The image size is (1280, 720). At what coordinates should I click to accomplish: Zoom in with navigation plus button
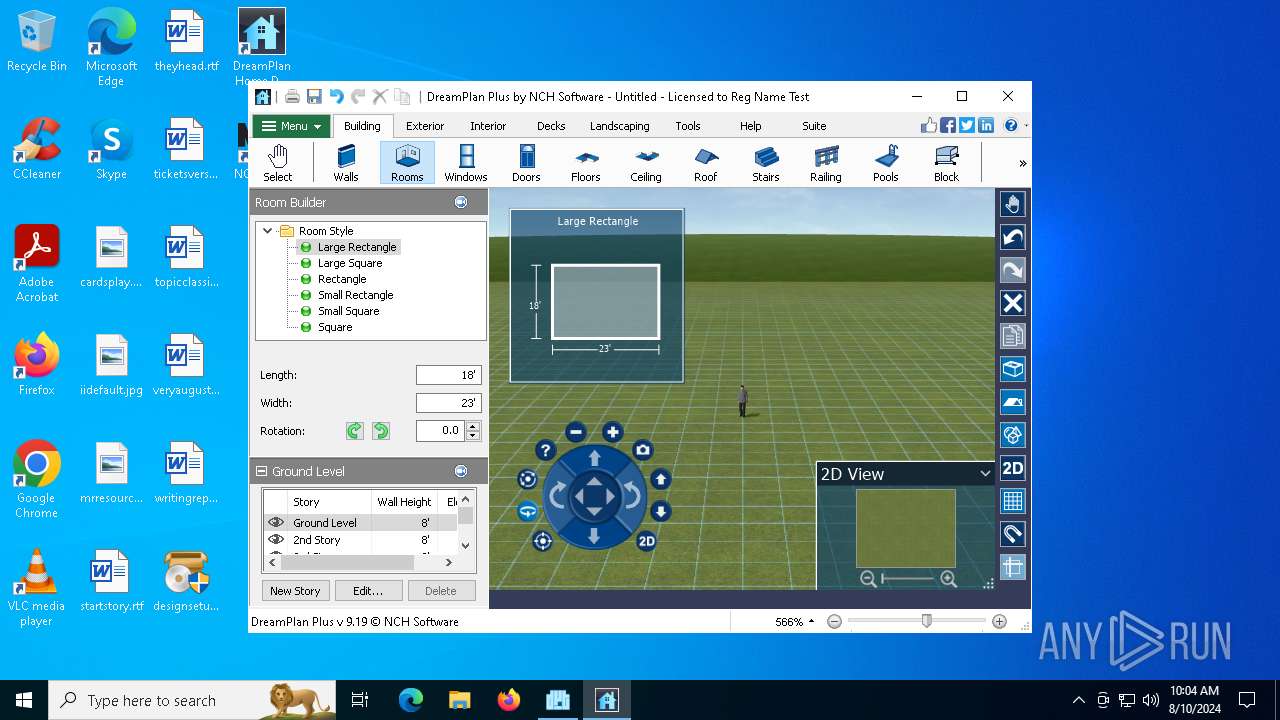pyautogui.click(x=613, y=432)
